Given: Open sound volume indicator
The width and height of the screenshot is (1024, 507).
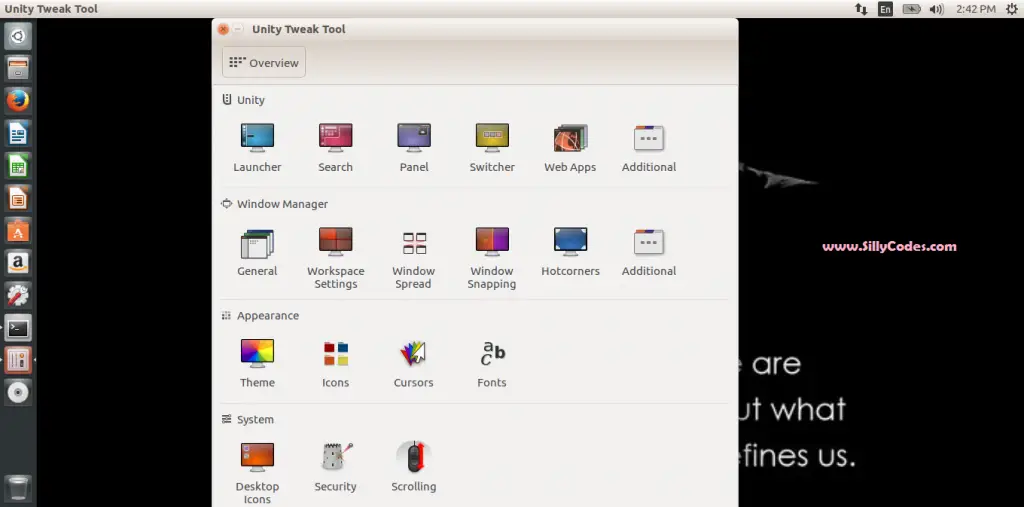Looking at the screenshot, I should (936, 9).
